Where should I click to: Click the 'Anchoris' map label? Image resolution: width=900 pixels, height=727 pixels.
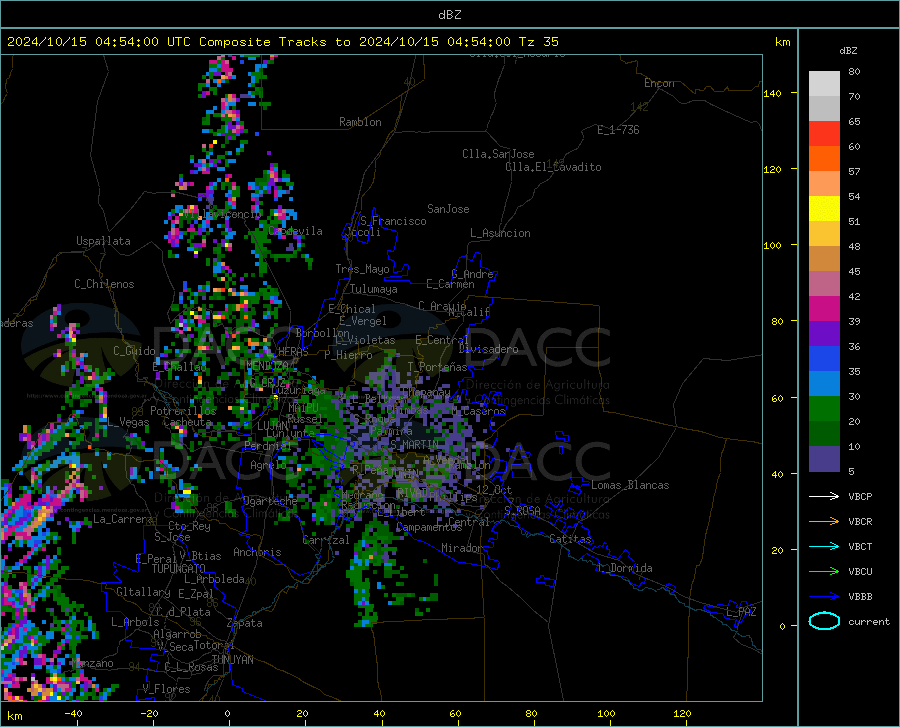(x=257, y=552)
